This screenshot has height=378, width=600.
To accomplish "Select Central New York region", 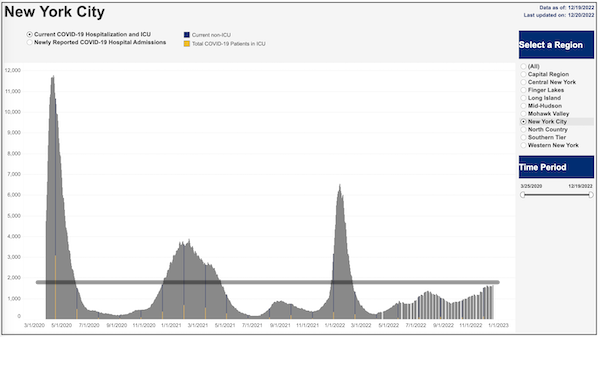I will click(x=523, y=82).
